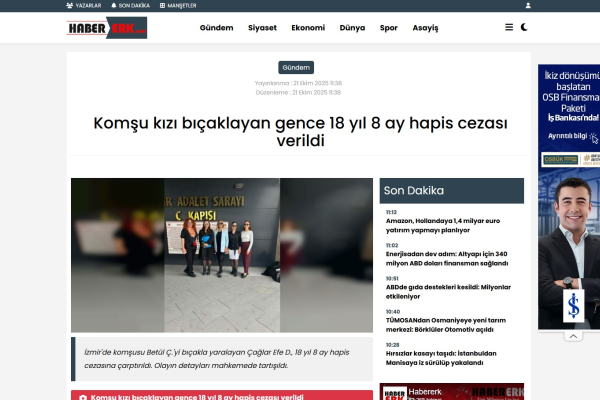The width and height of the screenshot is (600, 400).
Task: Open the courthouse article photo
Action: point(222,255)
